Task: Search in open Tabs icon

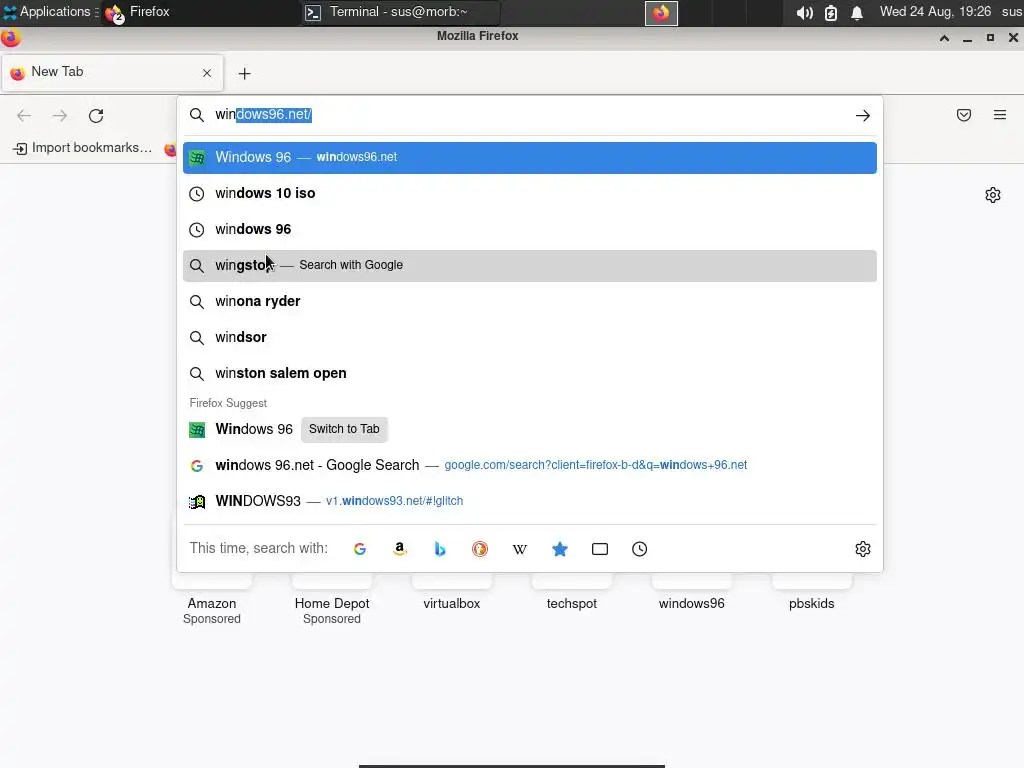Action: tap(600, 549)
